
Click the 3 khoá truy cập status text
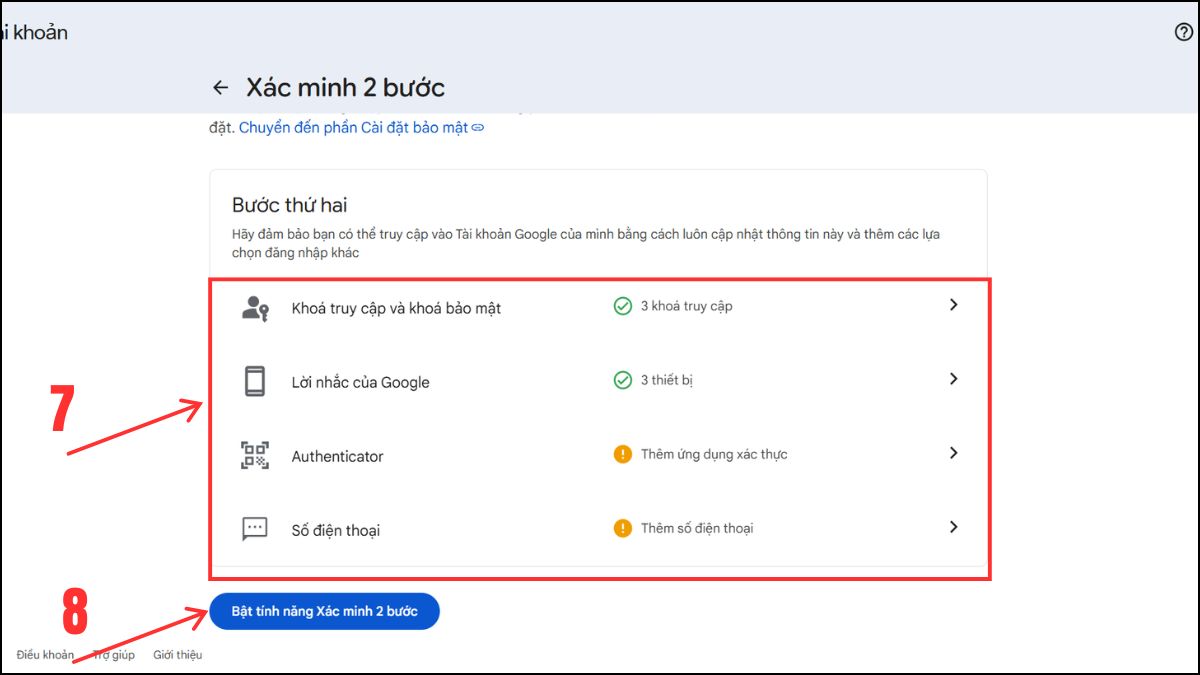pos(686,306)
